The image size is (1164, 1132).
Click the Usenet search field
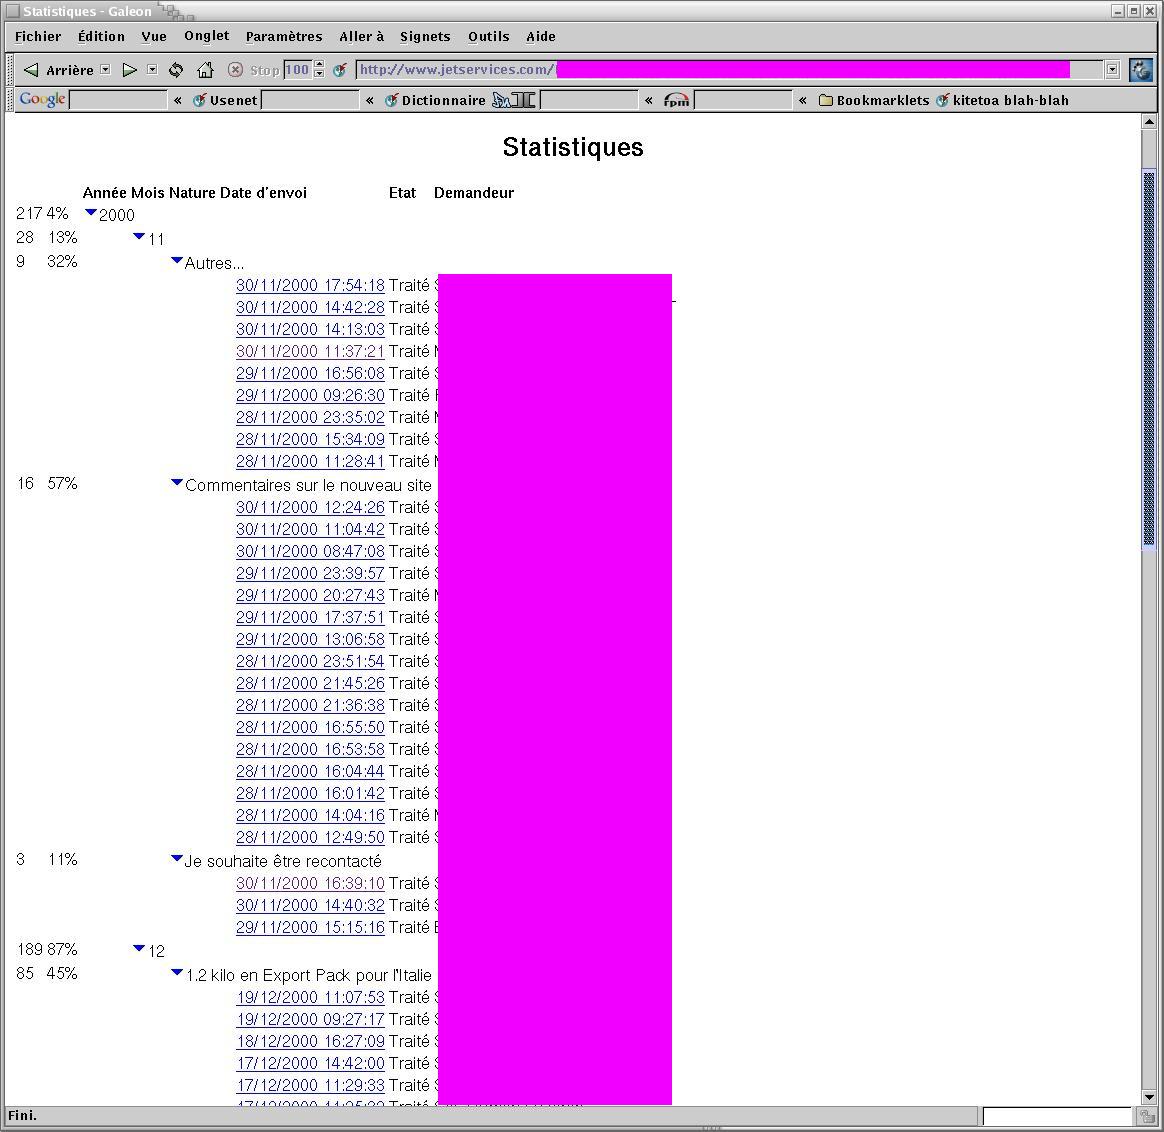[310, 100]
